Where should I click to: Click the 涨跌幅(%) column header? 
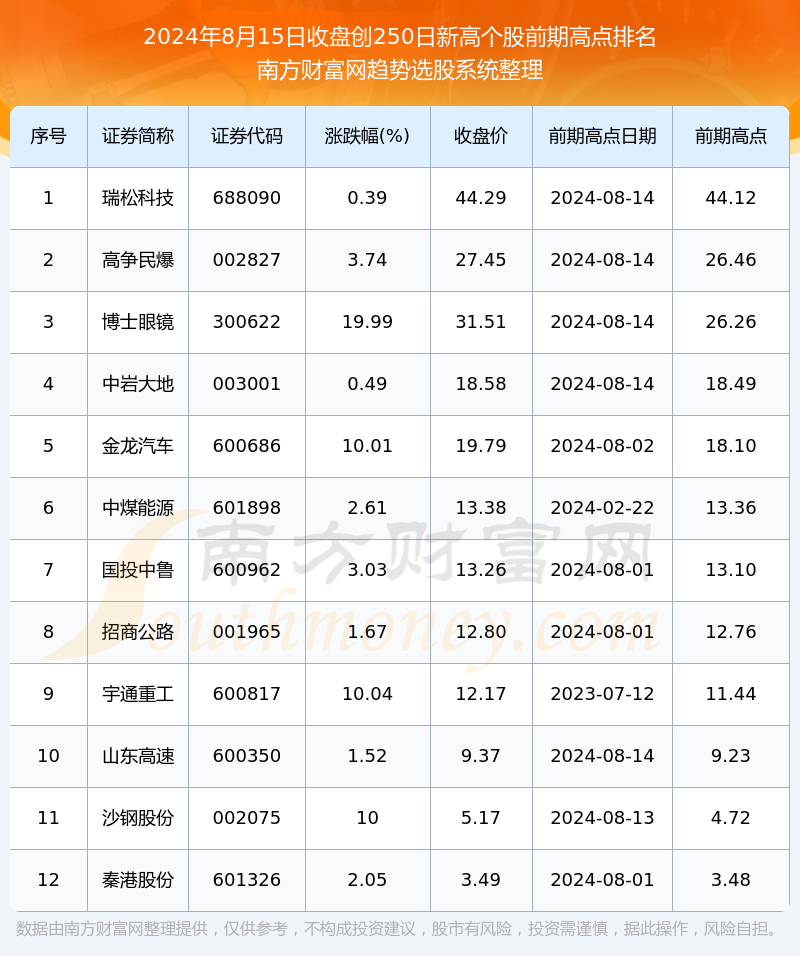click(x=367, y=136)
